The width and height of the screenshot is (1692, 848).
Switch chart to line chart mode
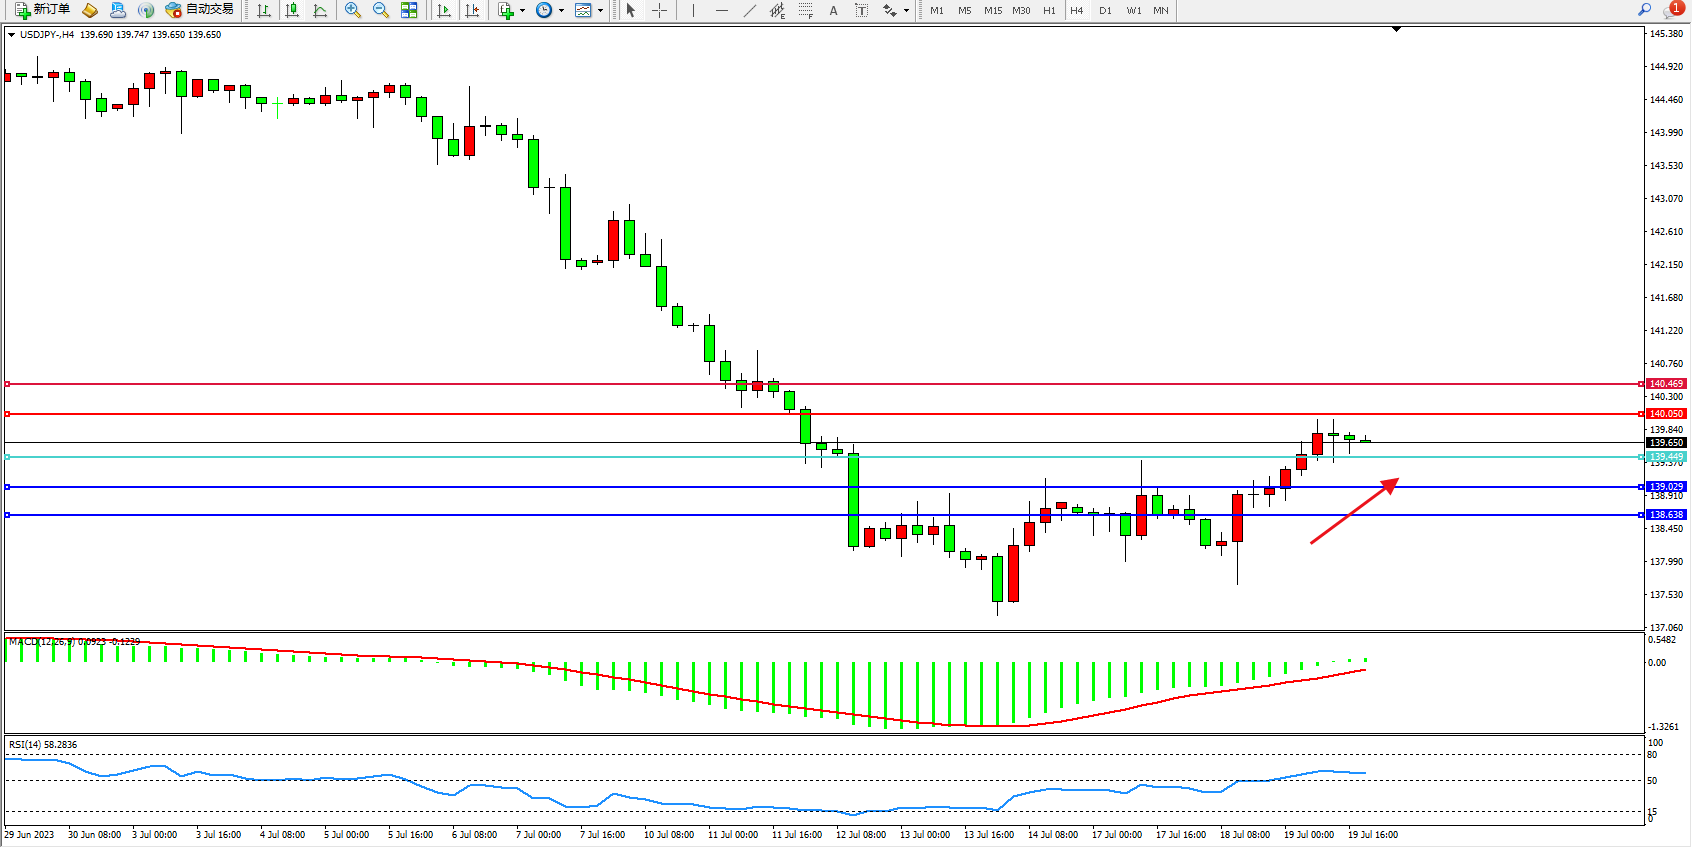pos(320,10)
